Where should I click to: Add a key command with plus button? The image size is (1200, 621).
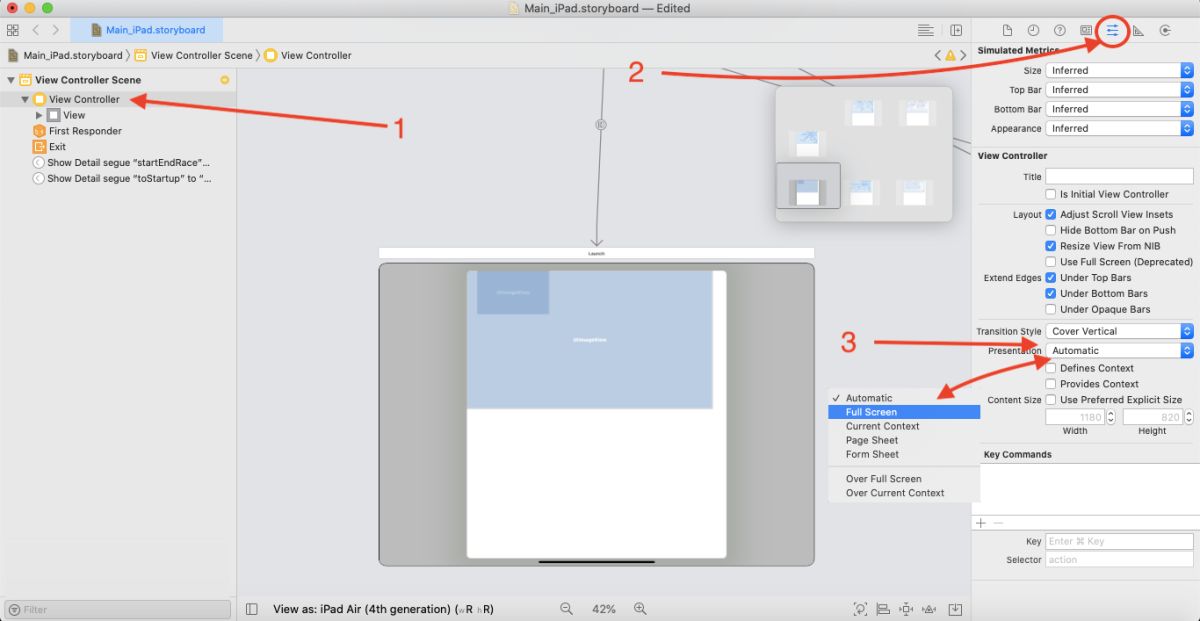click(x=981, y=523)
